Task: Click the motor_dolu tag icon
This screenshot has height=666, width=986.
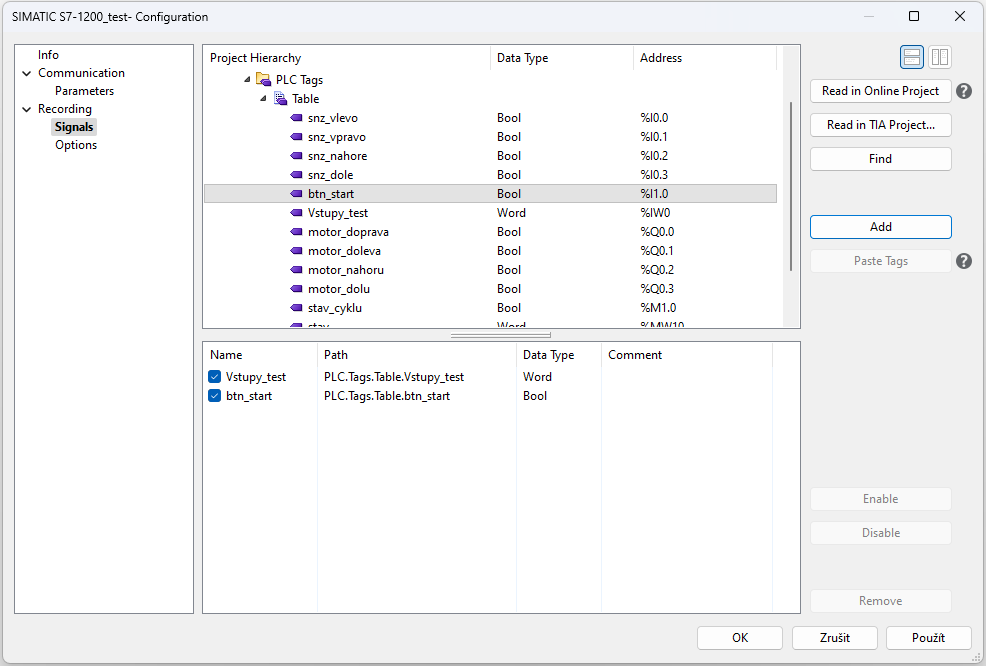Action: tap(296, 289)
